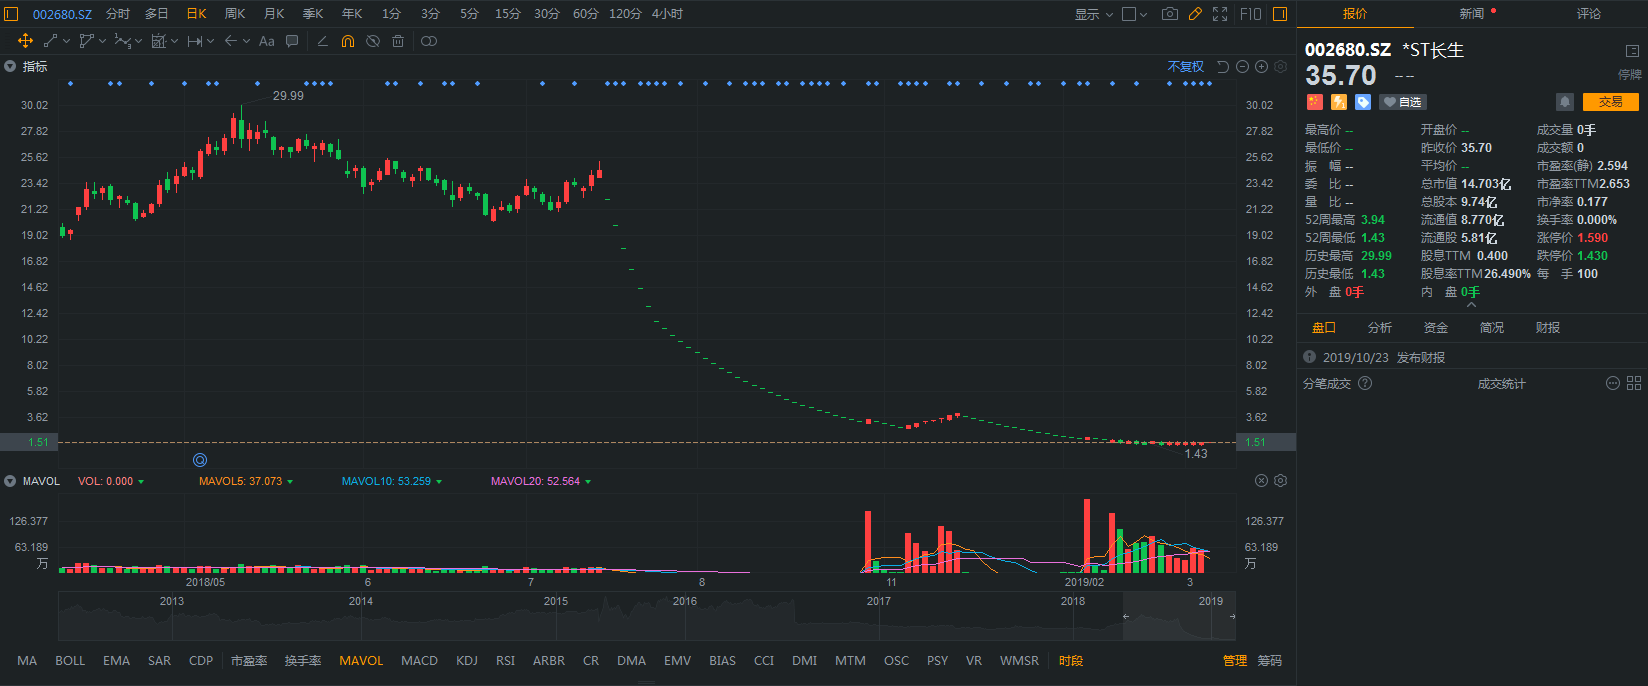Take a chart screenshot with camera icon

[x=1169, y=14]
